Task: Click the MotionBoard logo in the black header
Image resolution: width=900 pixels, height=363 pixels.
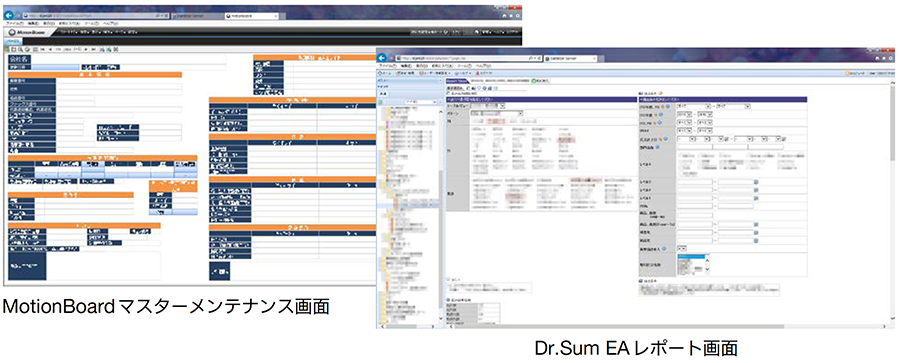Action: pyautogui.click(x=30, y=33)
